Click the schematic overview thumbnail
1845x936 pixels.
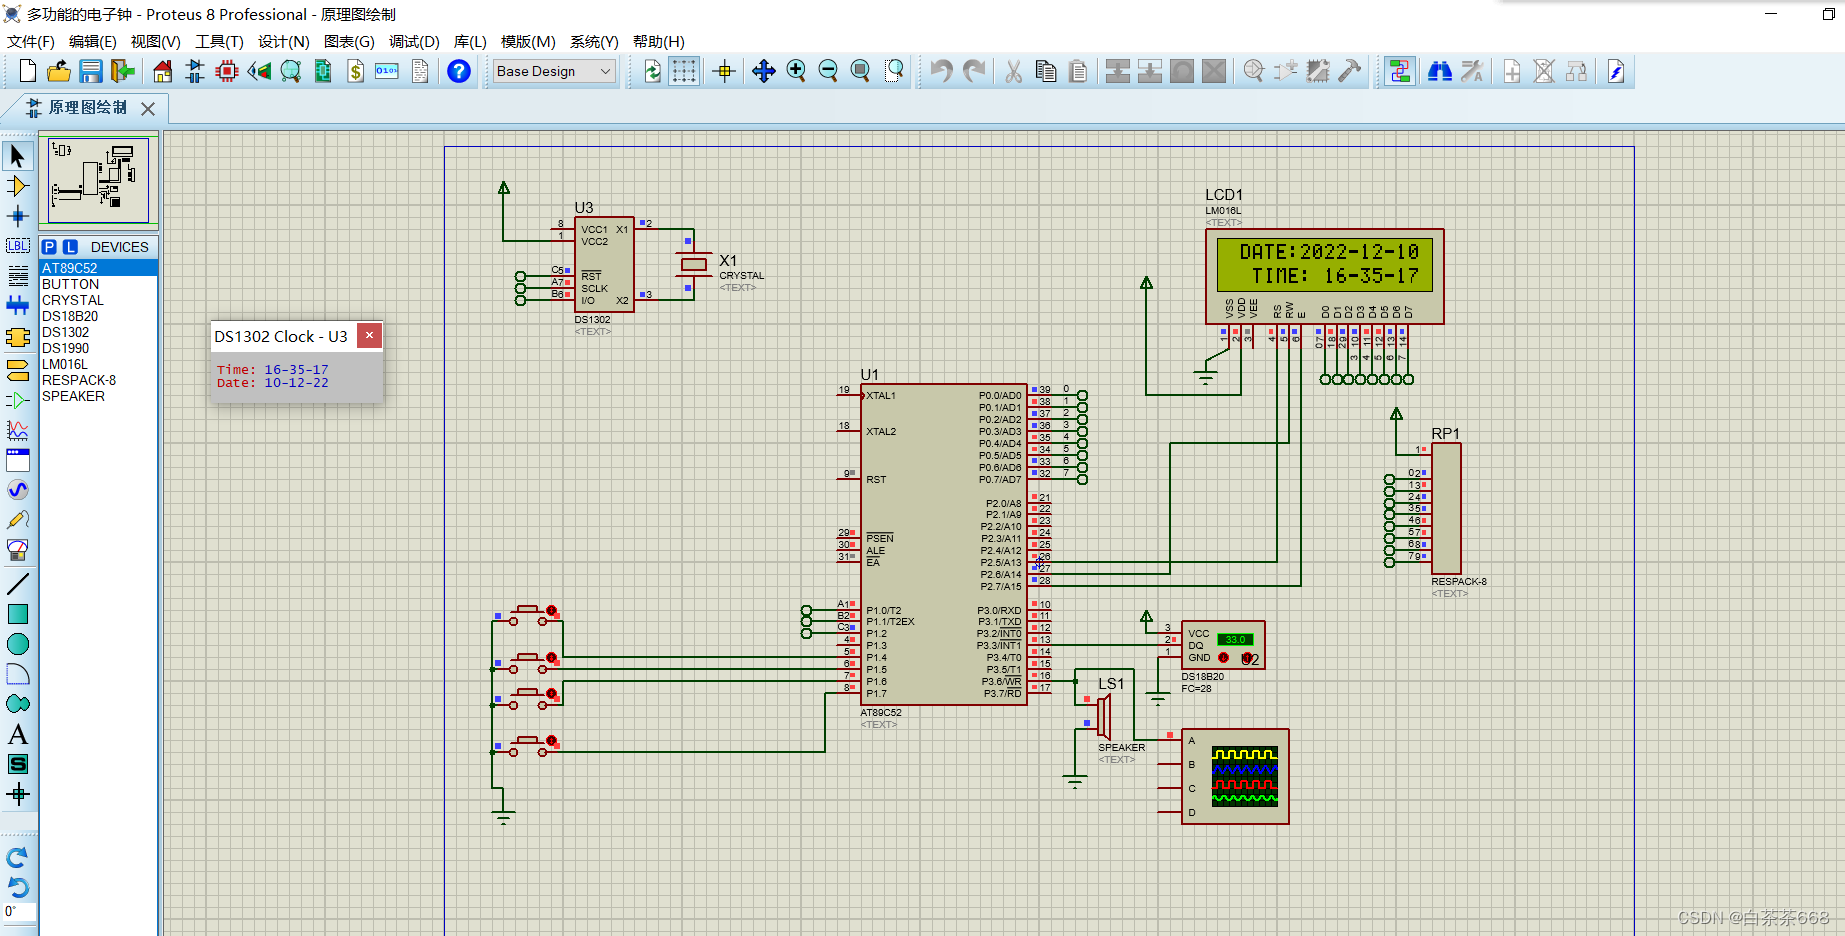[98, 180]
